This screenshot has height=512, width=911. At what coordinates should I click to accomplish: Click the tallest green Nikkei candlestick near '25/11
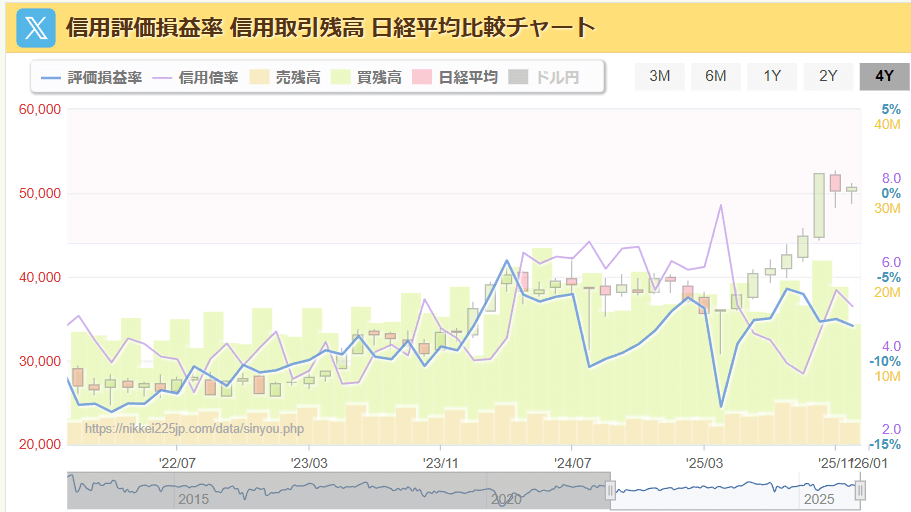pos(819,205)
